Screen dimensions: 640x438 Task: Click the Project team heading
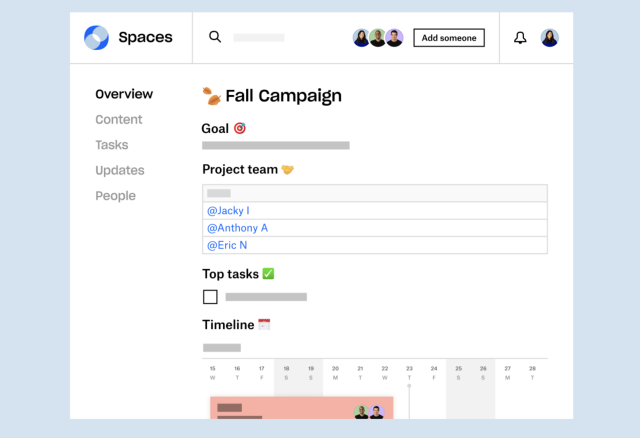240,169
